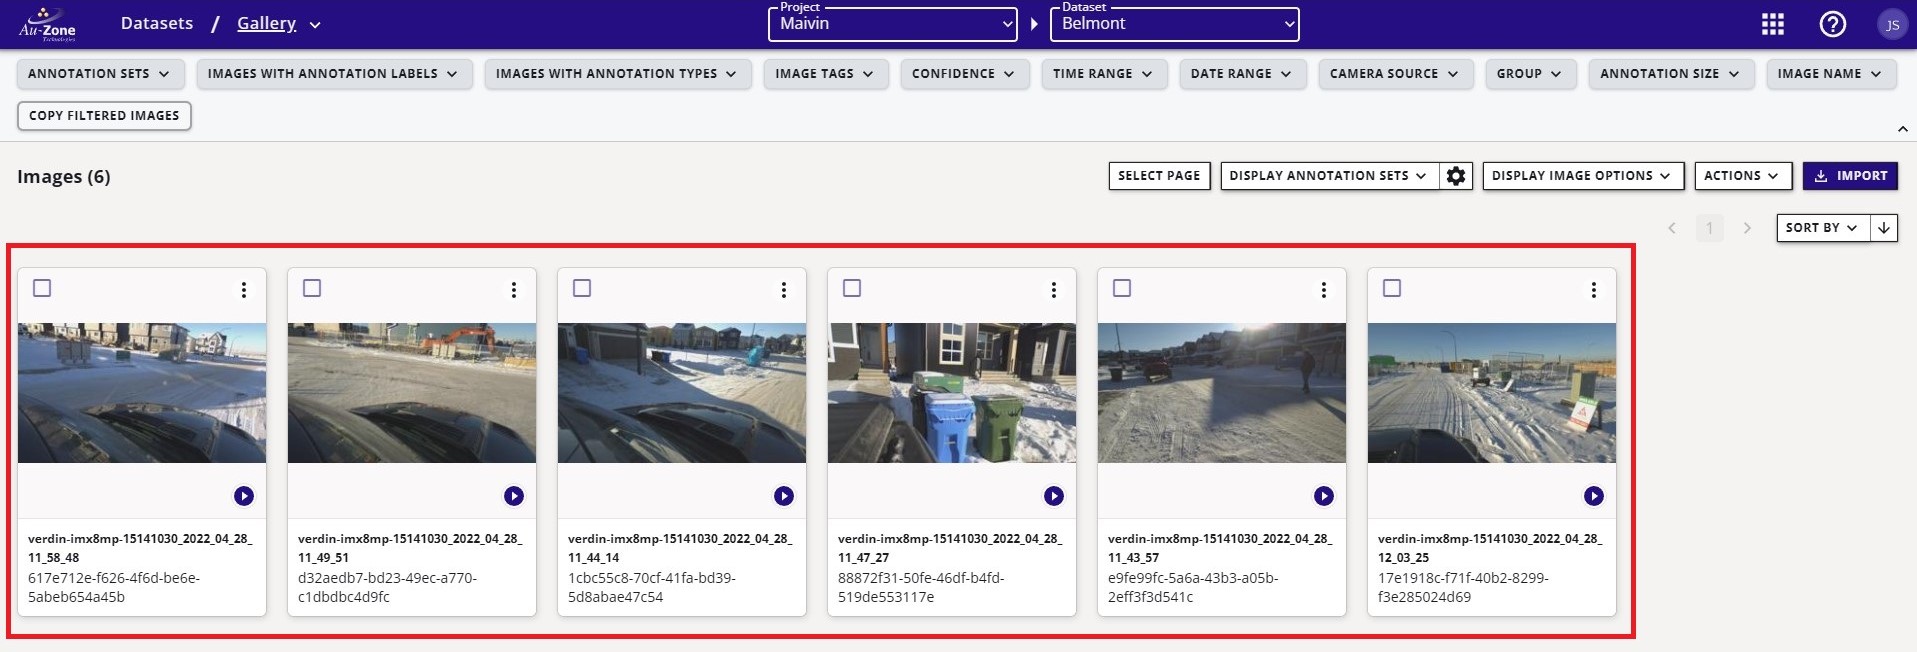Click the Au-Zone logo
The height and width of the screenshot is (652, 1917).
pos(47,24)
